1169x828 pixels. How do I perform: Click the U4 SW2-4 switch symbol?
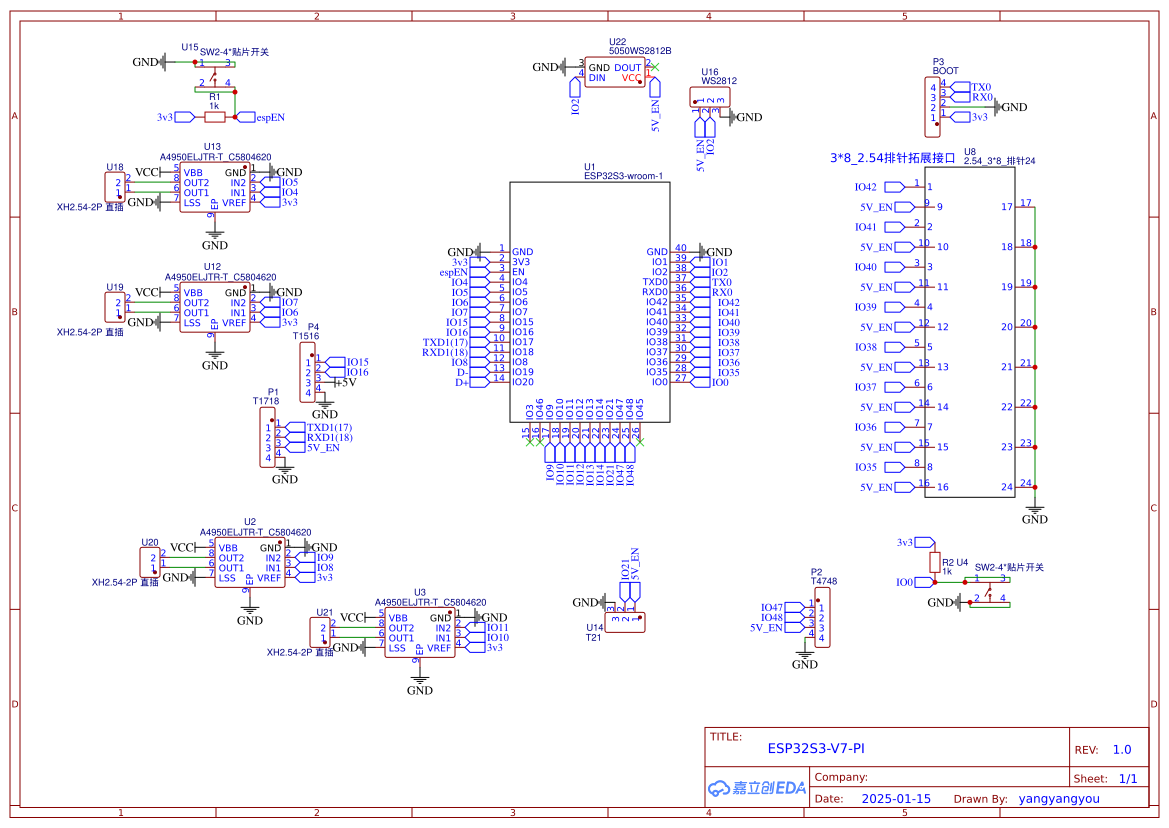click(x=990, y=592)
